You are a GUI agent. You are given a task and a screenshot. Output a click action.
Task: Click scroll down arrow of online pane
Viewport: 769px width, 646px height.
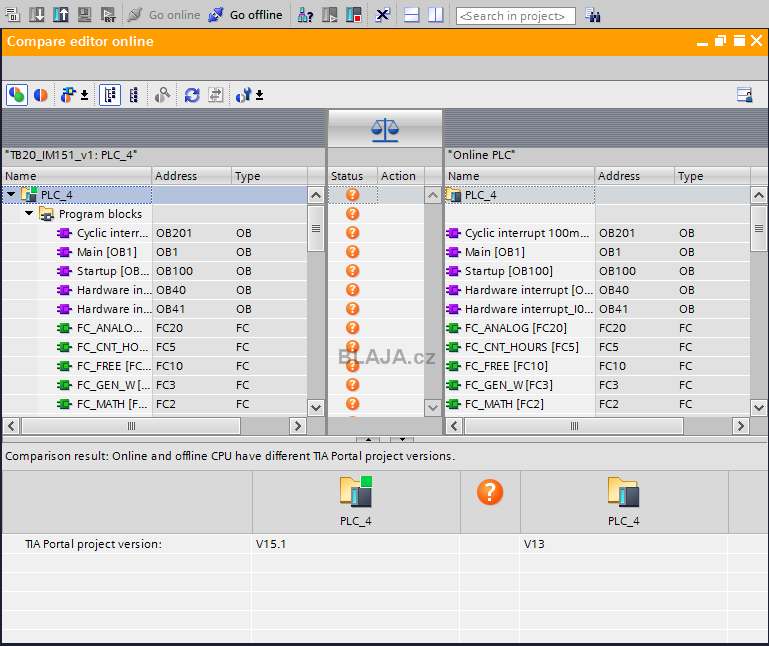(x=759, y=408)
